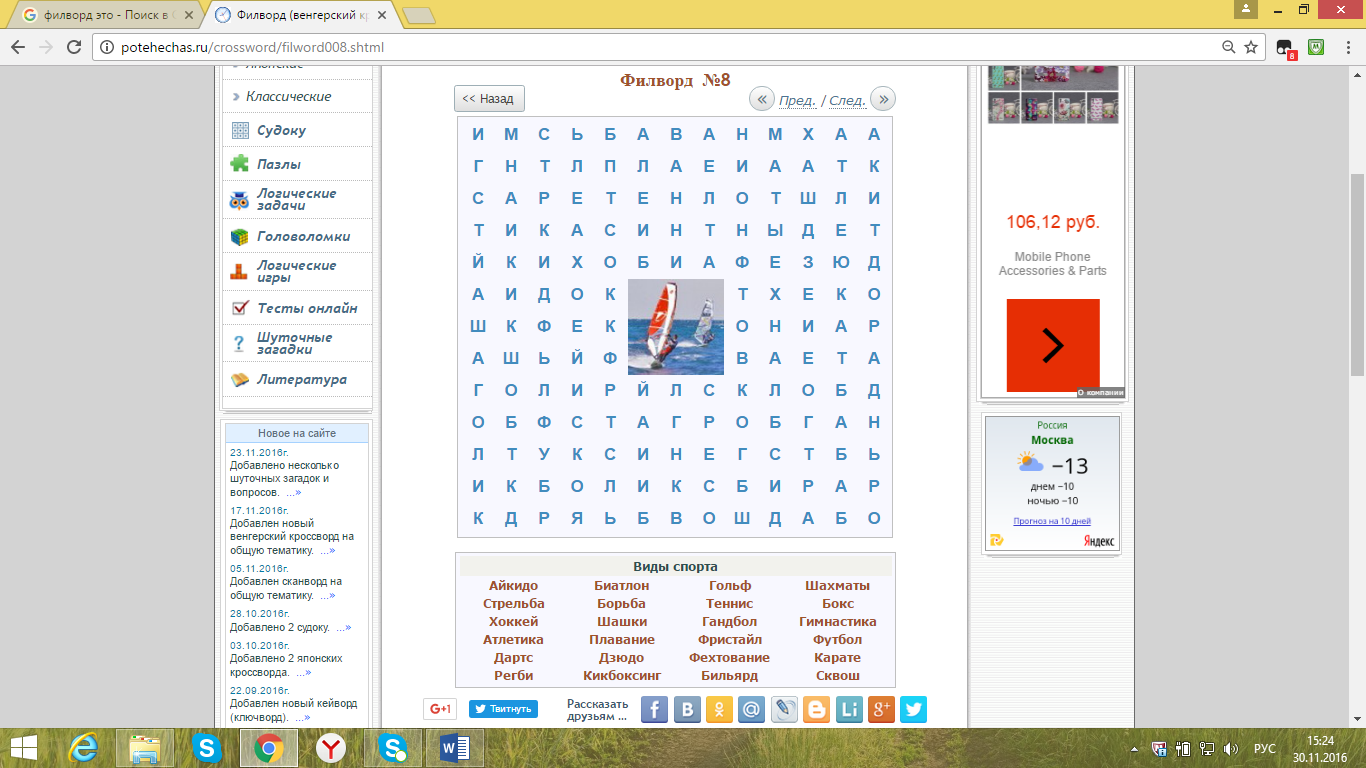Open a new browser tab
Viewport: 1366px width, 768px height.
click(418, 15)
